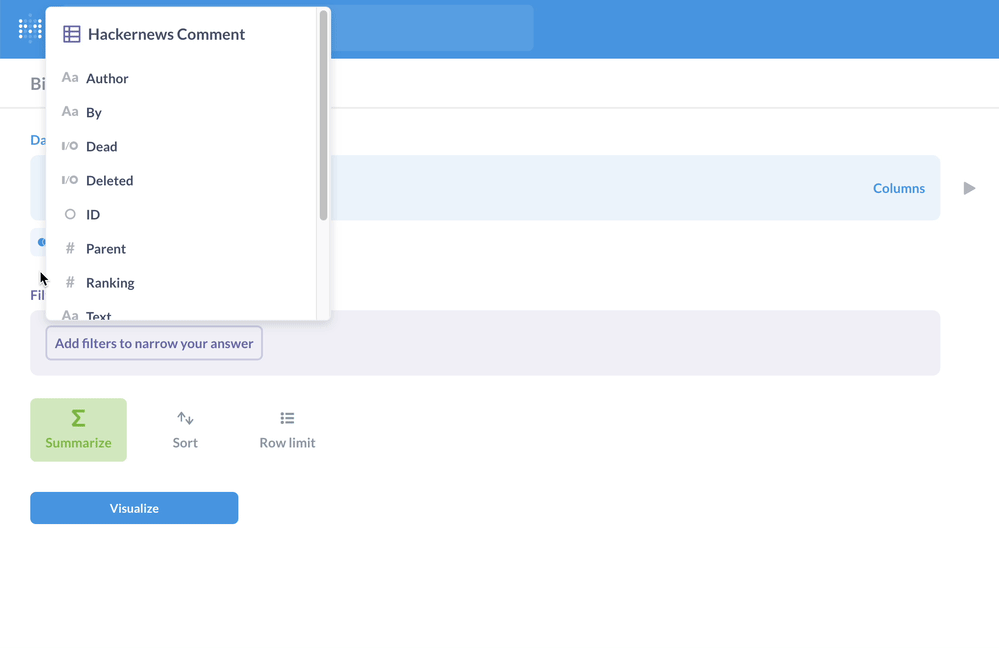This screenshot has width=999, height=648.
Task: Select the Text column entry
Action: pos(97,314)
